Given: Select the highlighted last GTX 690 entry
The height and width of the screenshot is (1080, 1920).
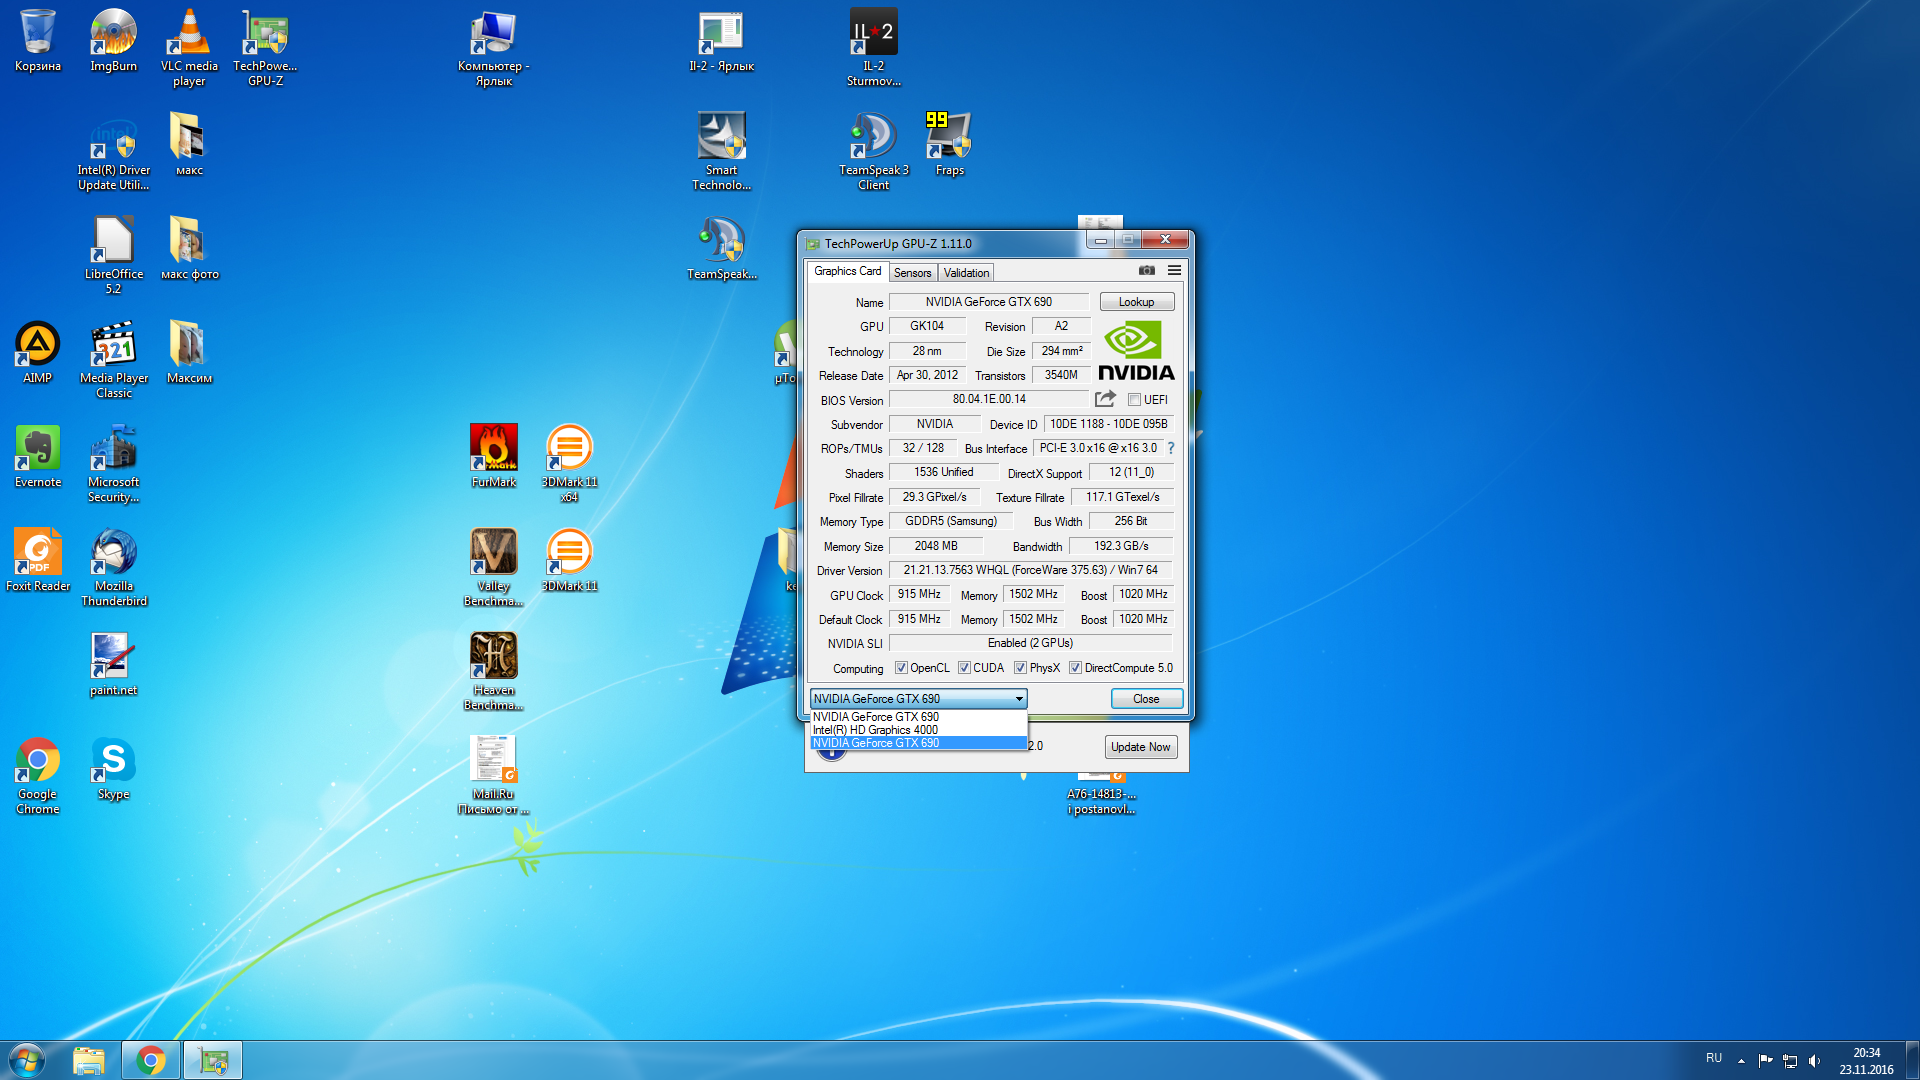Looking at the screenshot, I should [x=876, y=743].
